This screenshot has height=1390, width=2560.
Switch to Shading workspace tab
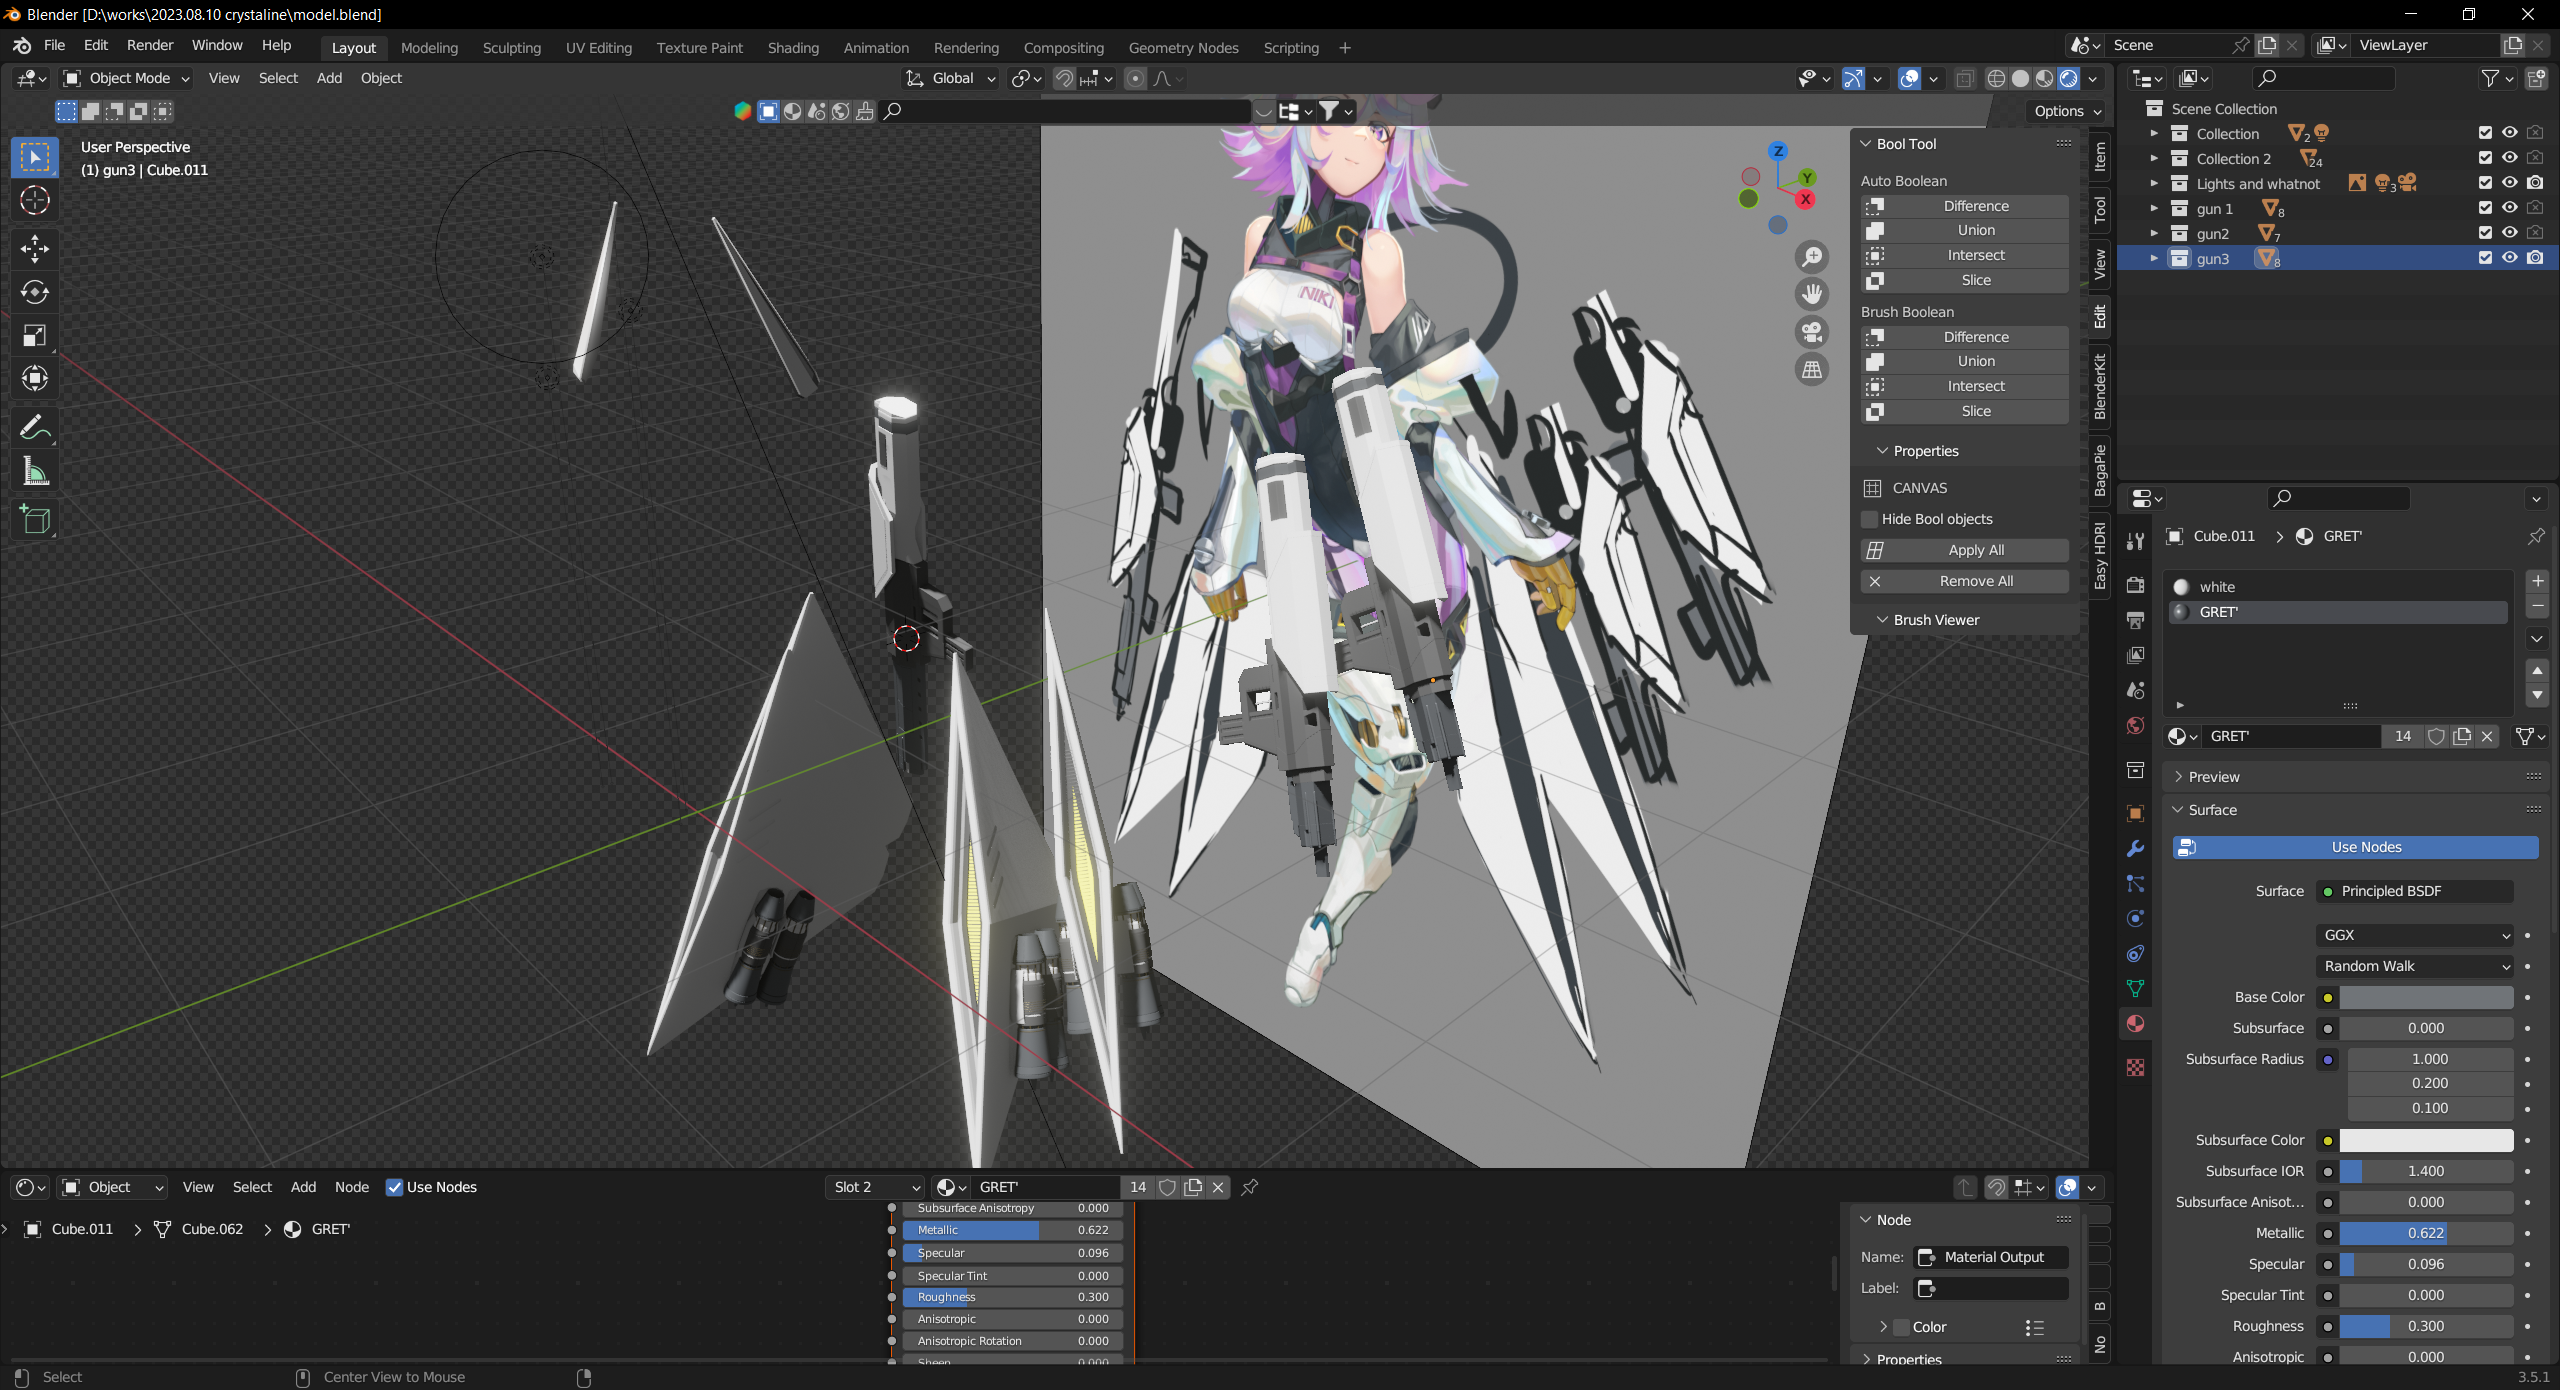[793, 48]
